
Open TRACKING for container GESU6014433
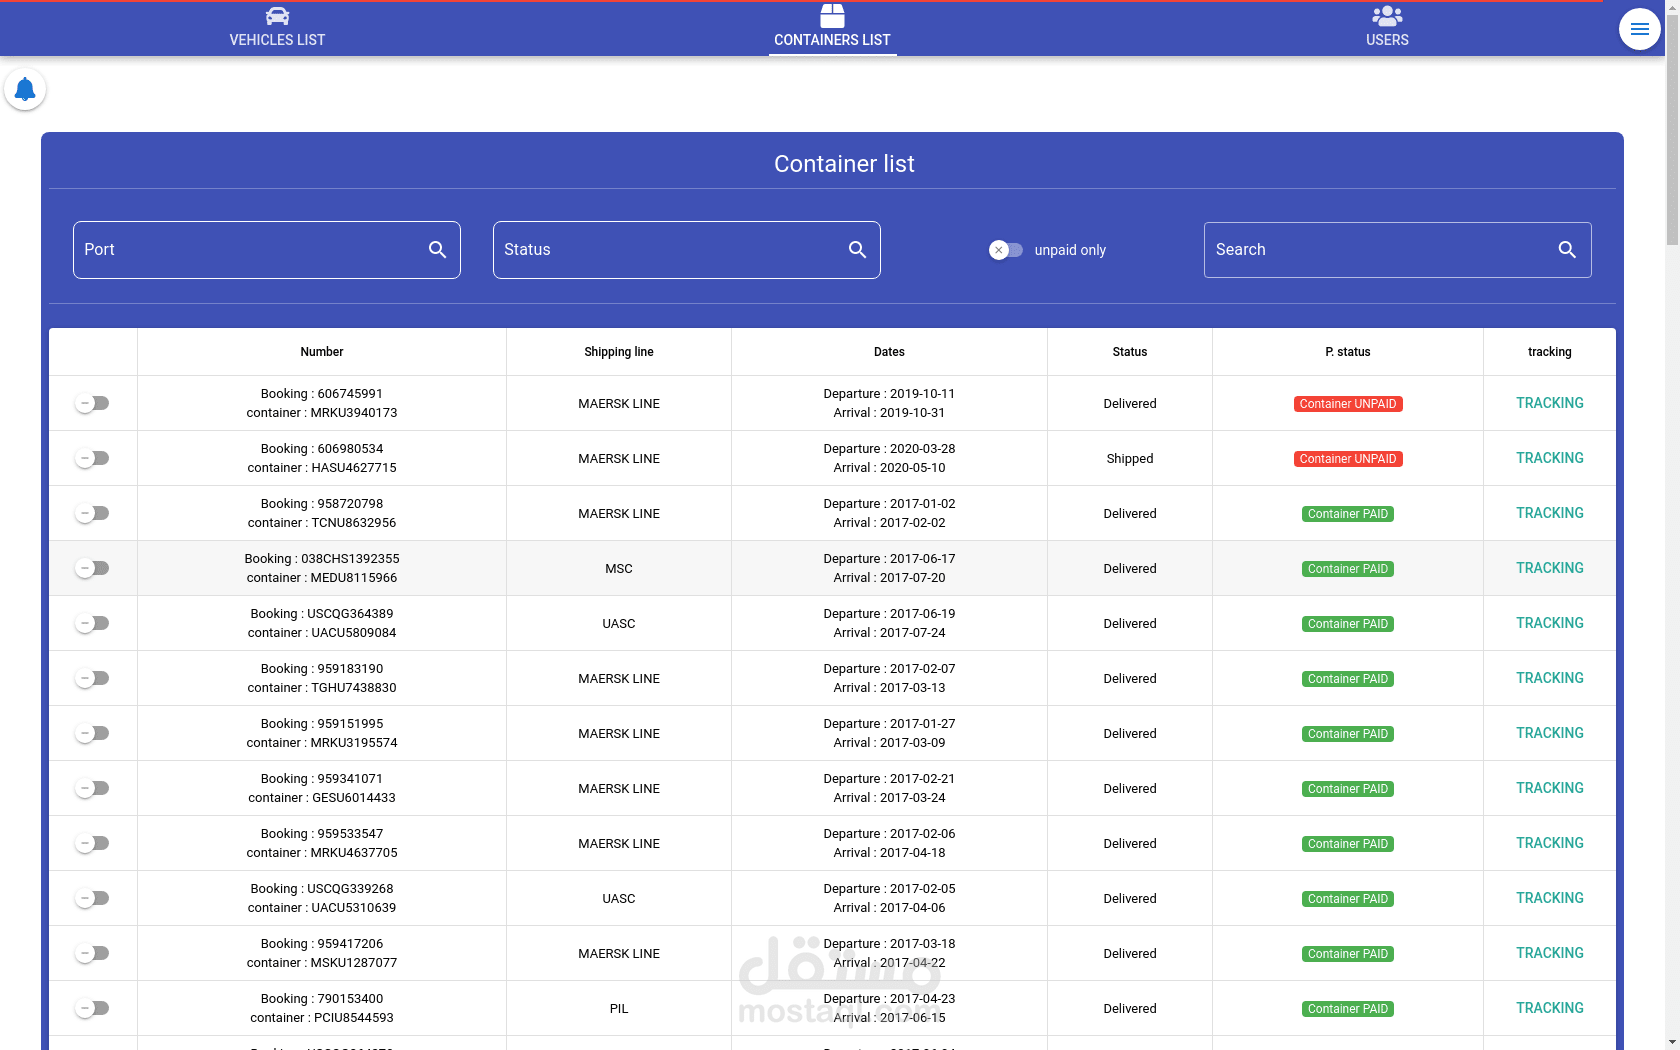point(1549,788)
